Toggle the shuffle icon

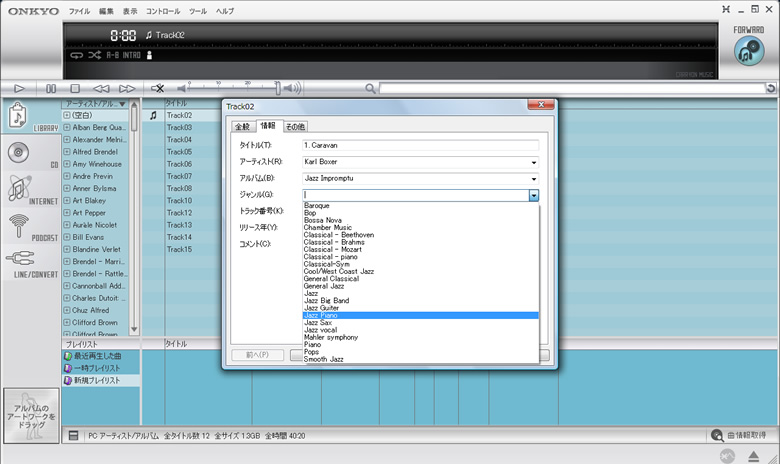pyautogui.click(x=95, y=55)
